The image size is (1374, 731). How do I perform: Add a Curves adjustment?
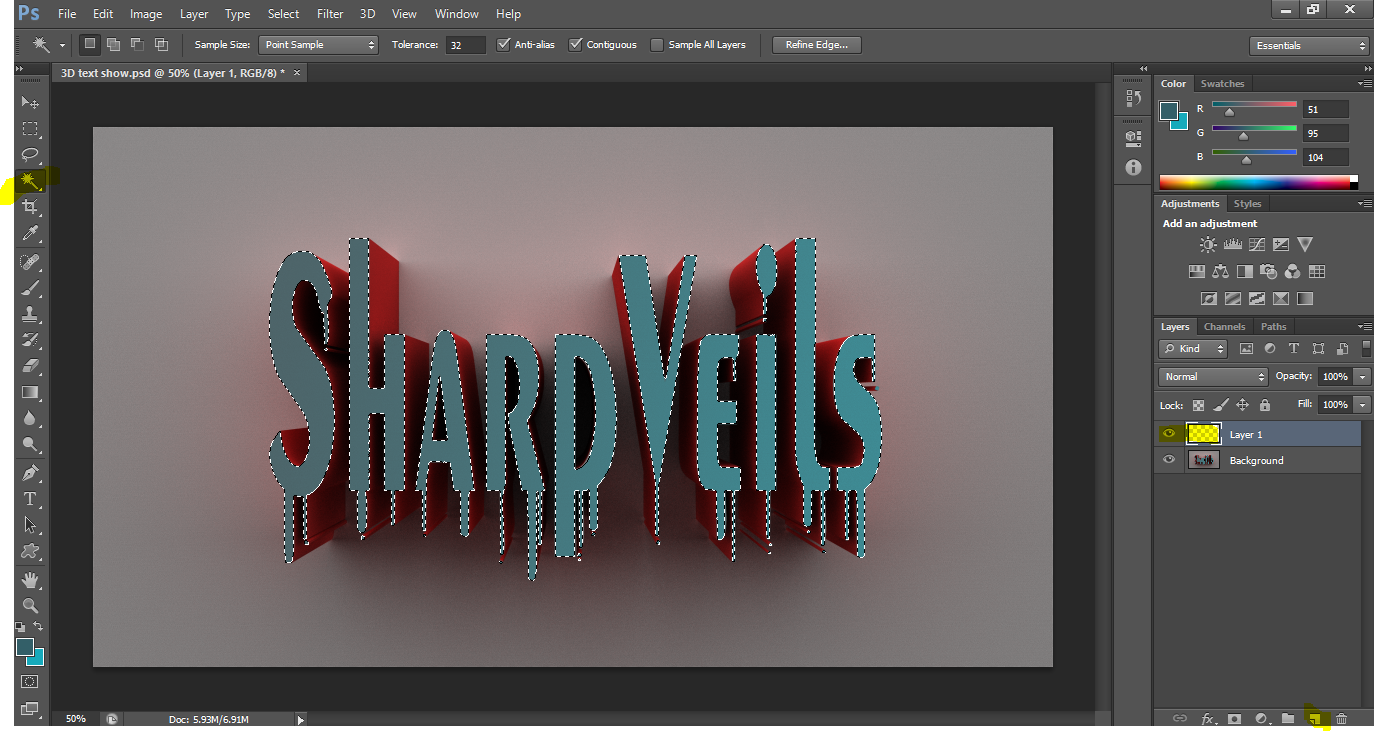click(1257, 245)
